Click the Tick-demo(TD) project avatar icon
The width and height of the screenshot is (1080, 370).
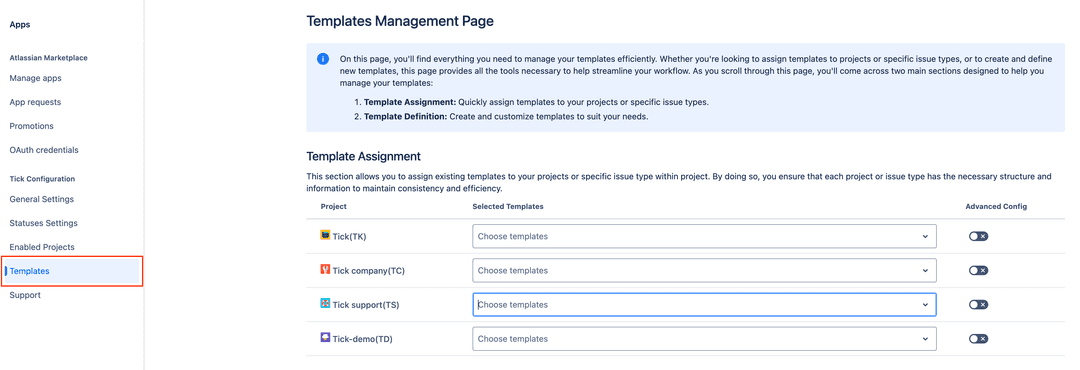click(x=325, y=338)
